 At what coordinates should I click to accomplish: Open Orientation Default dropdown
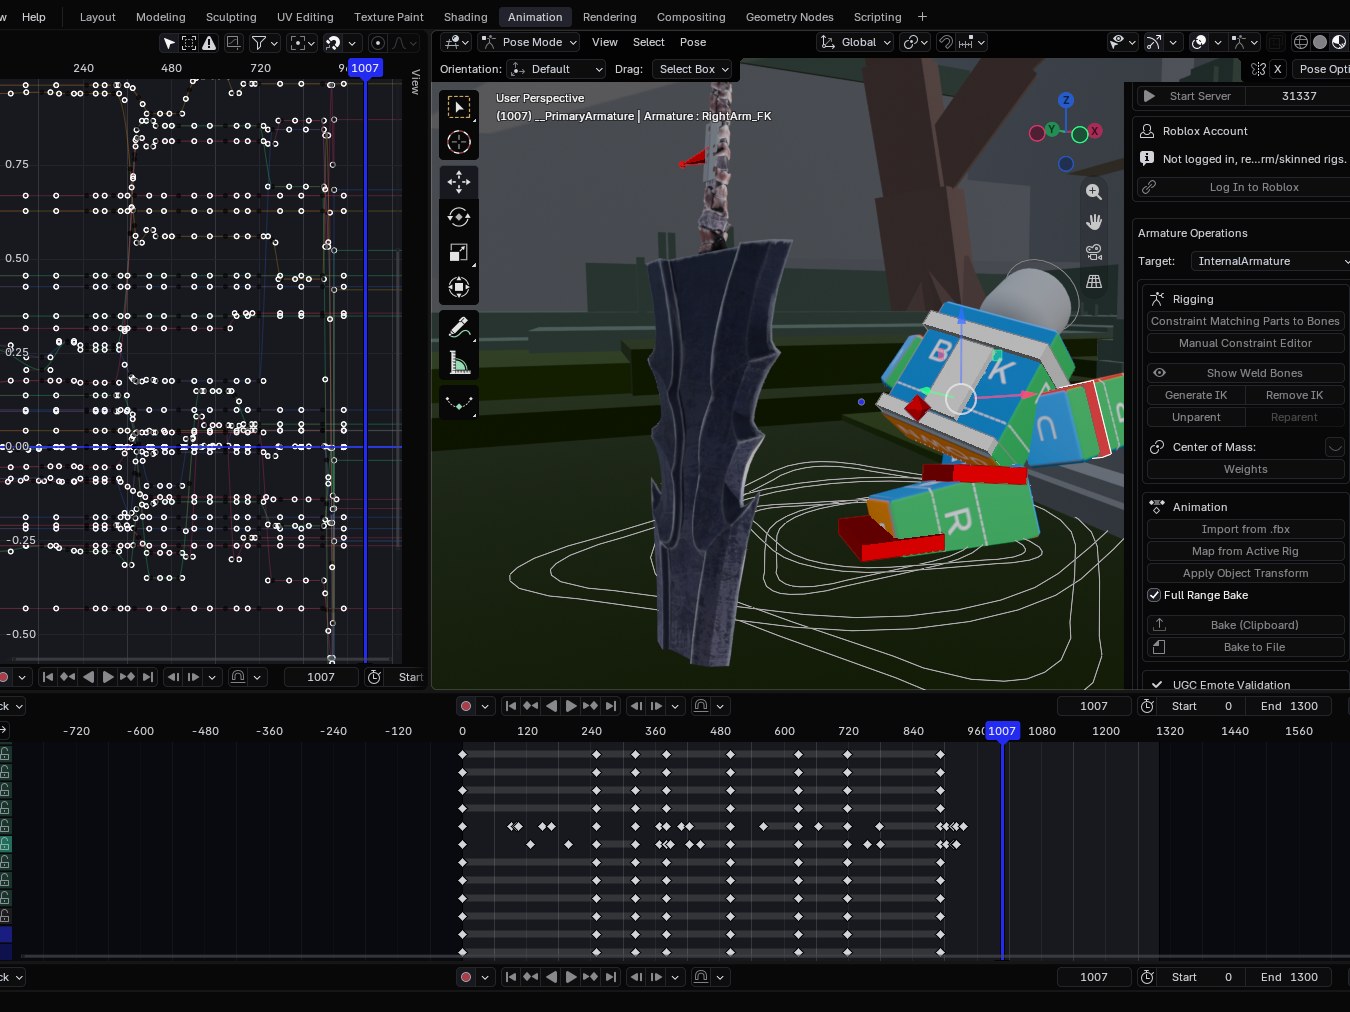556,69
